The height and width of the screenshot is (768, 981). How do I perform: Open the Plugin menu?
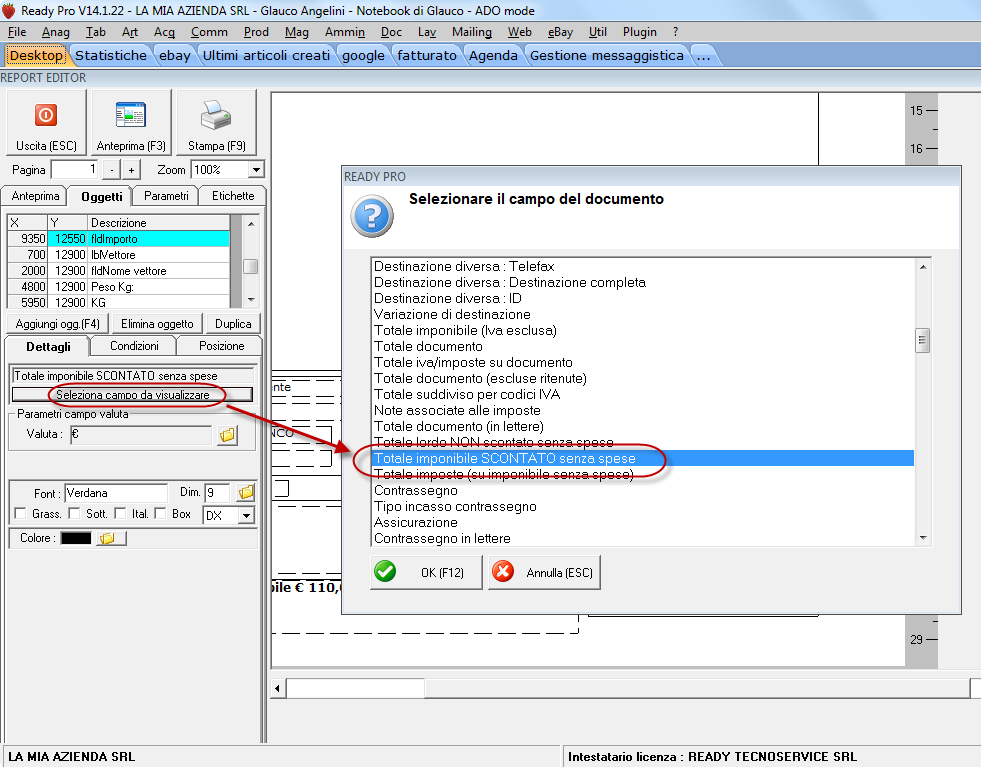point(639,32)
